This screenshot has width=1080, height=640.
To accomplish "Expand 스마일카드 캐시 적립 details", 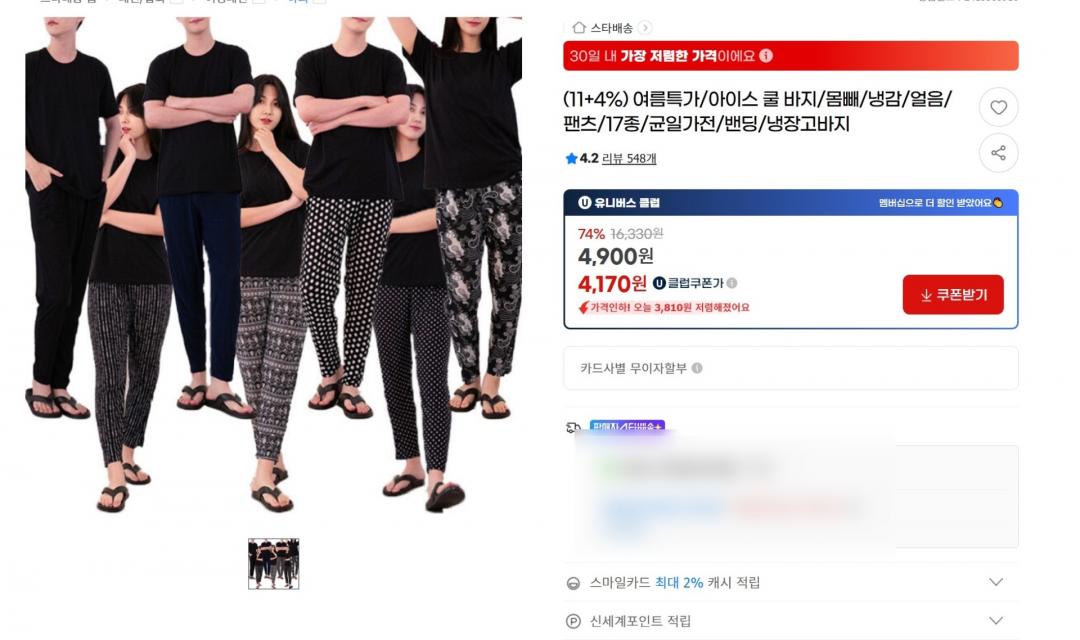I will point(995,582).
